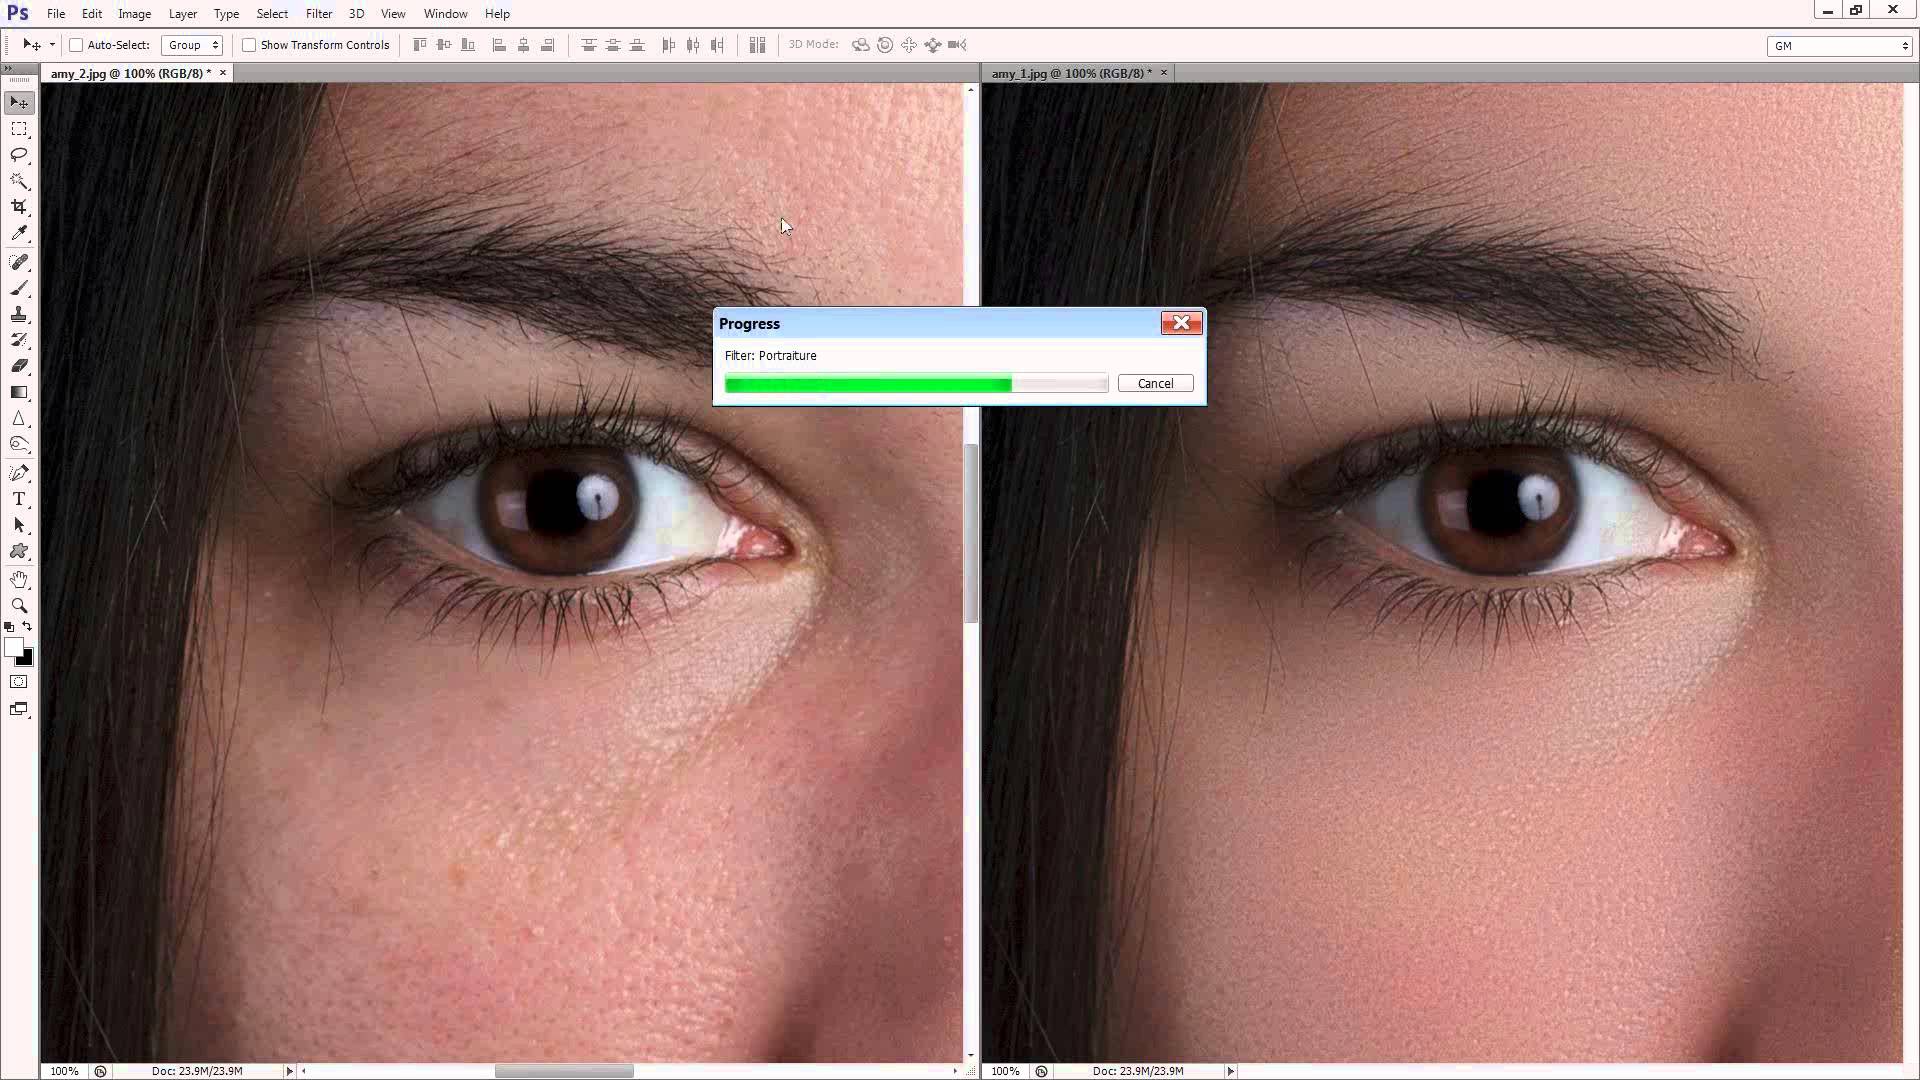Viewport: 1920px width, 1080px height.
Task: Select the Zoom tool
Action: point(19,606)
